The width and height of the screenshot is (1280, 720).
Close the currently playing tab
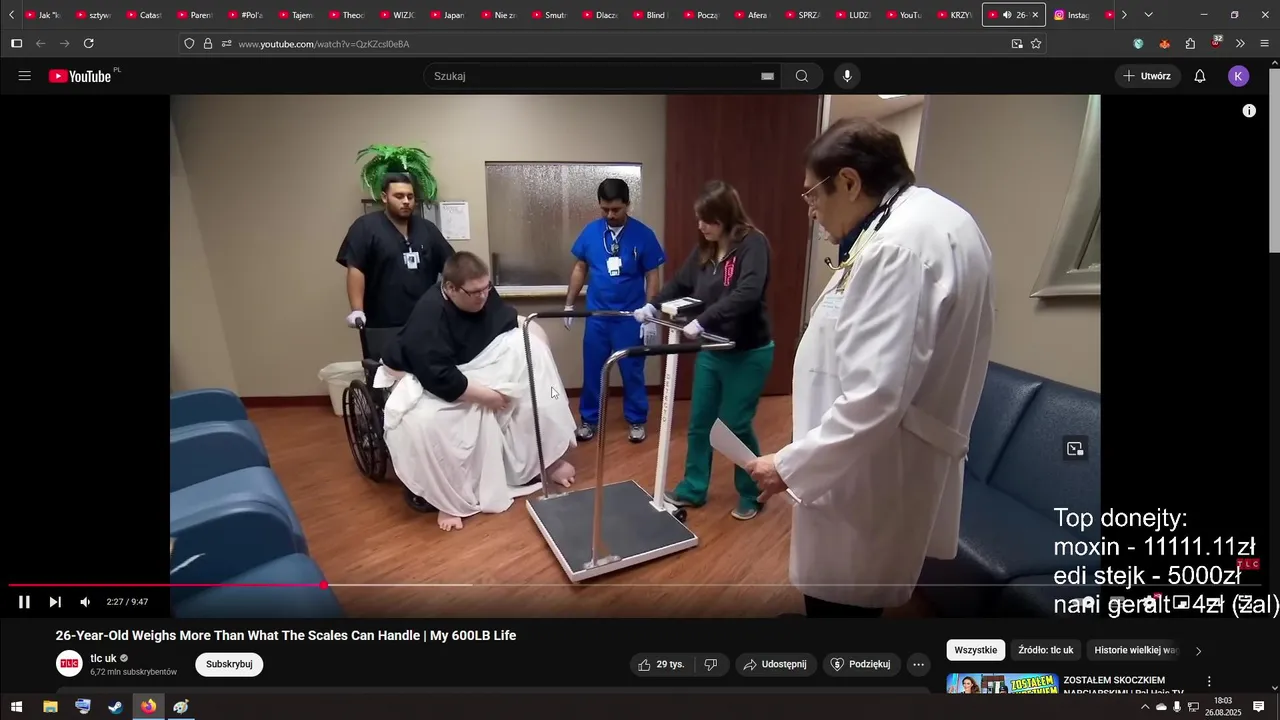[1035, 15]
